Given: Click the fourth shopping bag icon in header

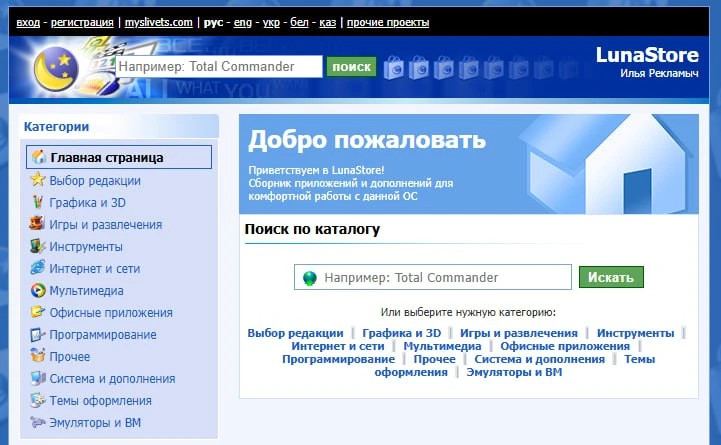Looking at the screenshot, I should point(468,68).
